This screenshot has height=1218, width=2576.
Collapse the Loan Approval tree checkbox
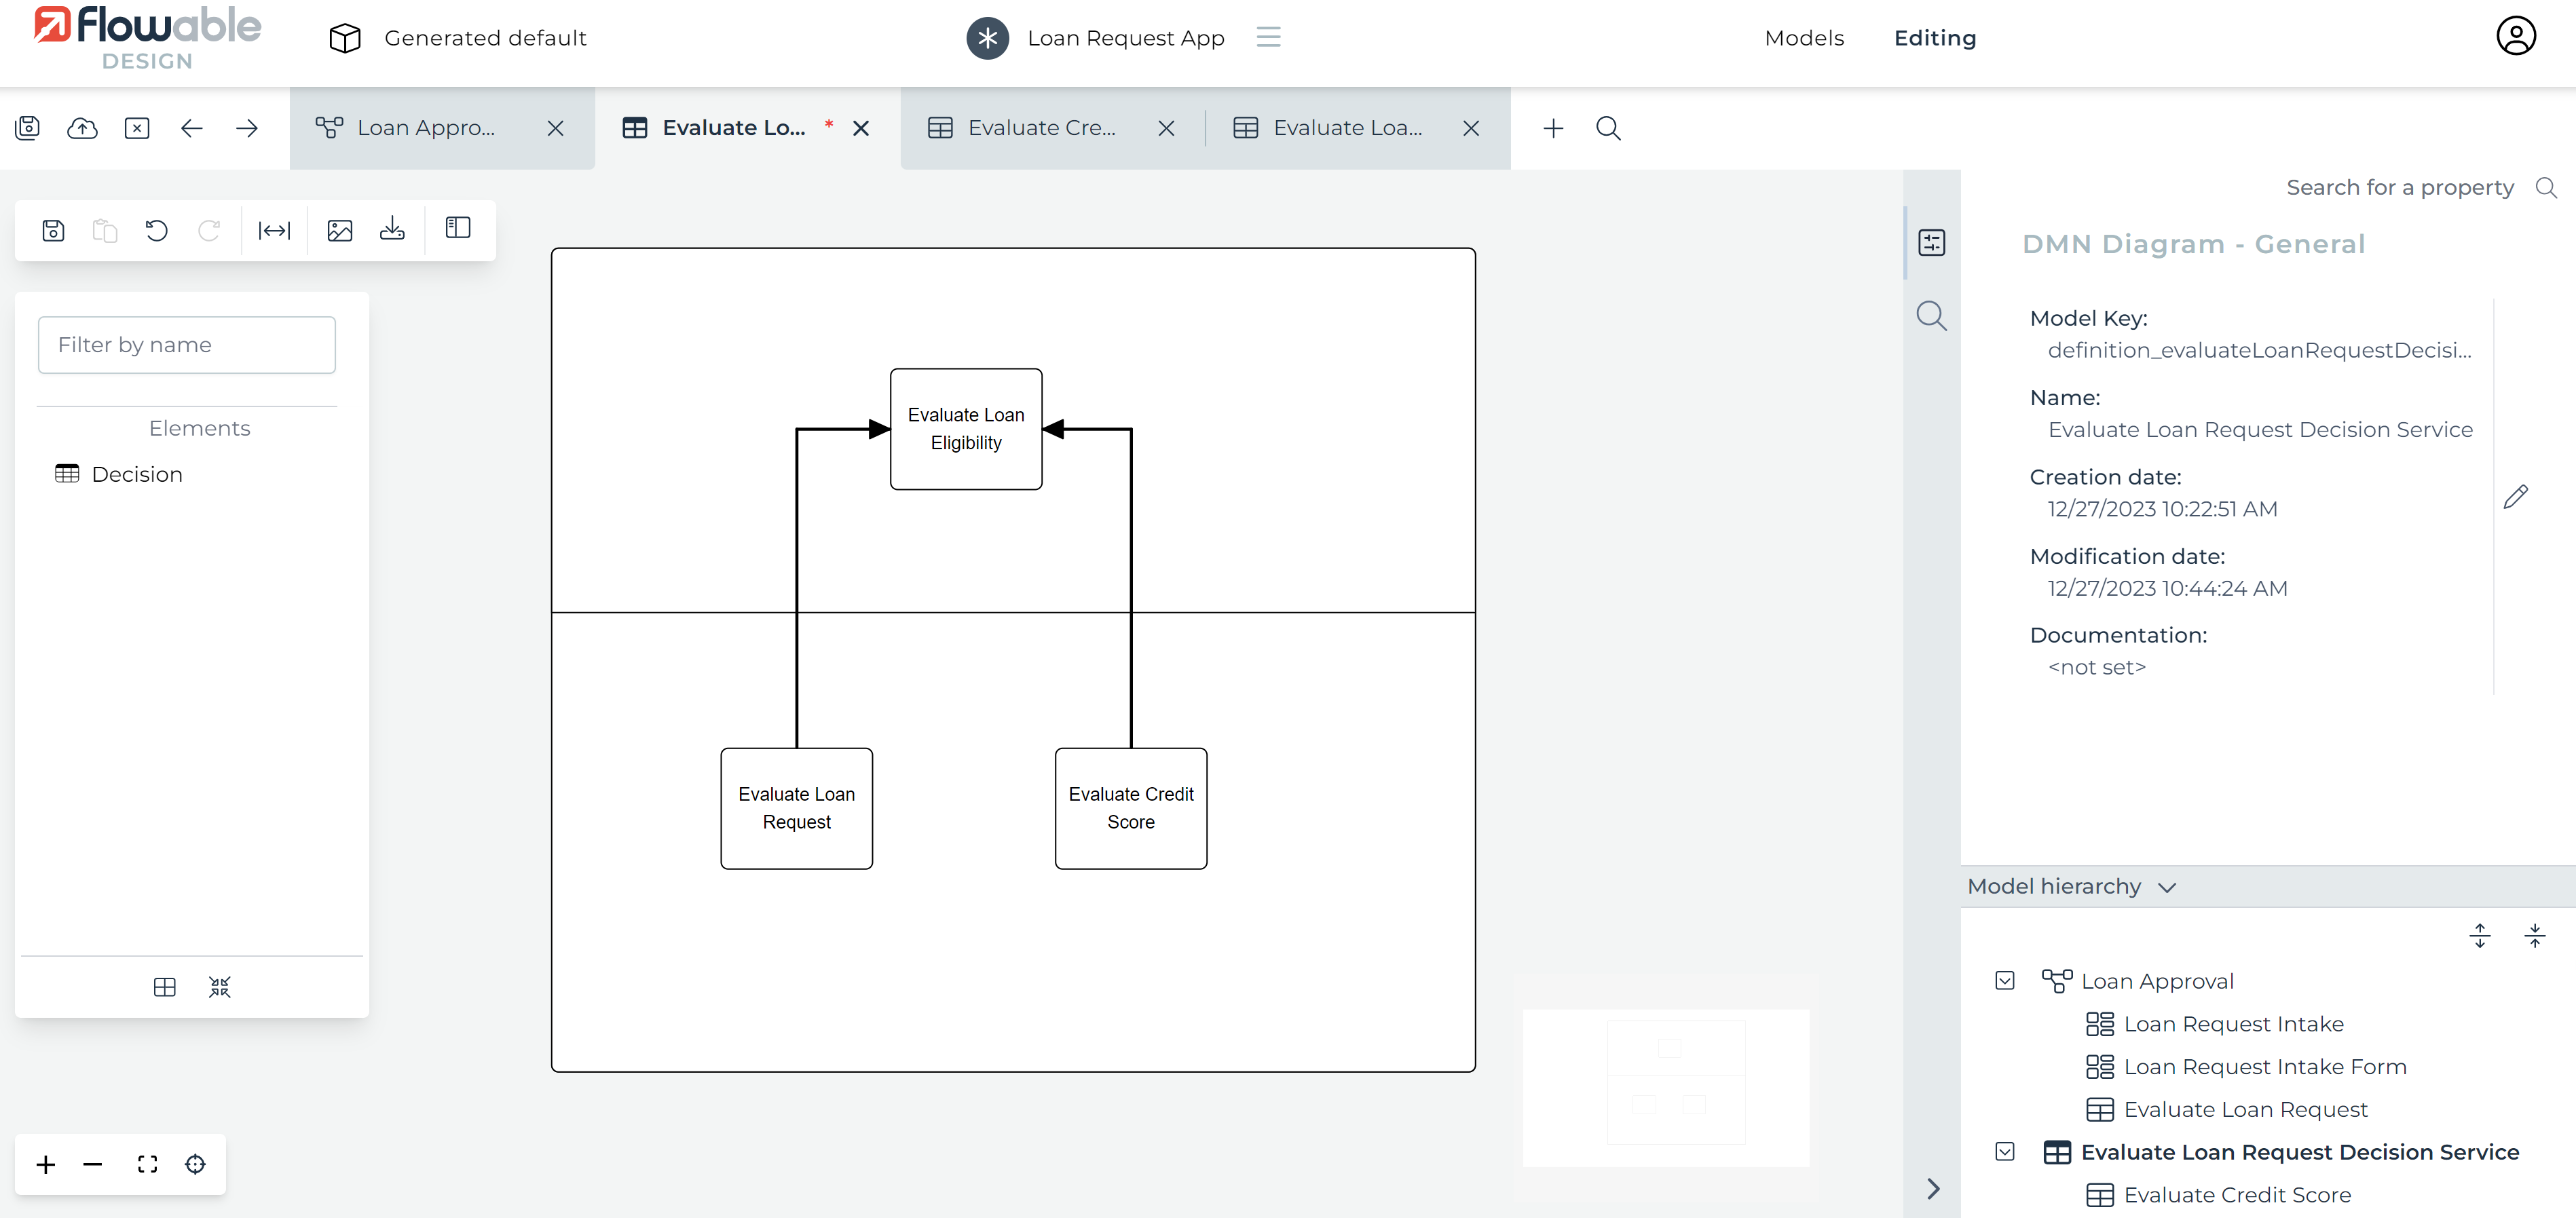tap(2004, 981)
